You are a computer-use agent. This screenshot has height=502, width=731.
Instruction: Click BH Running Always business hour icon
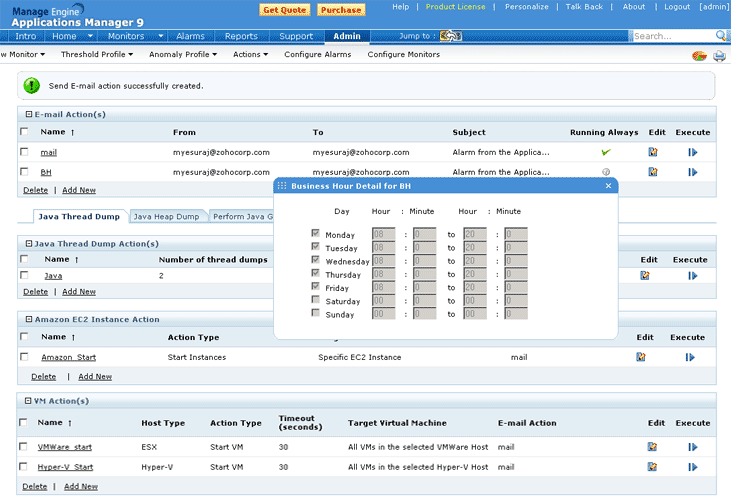point(605,172)
